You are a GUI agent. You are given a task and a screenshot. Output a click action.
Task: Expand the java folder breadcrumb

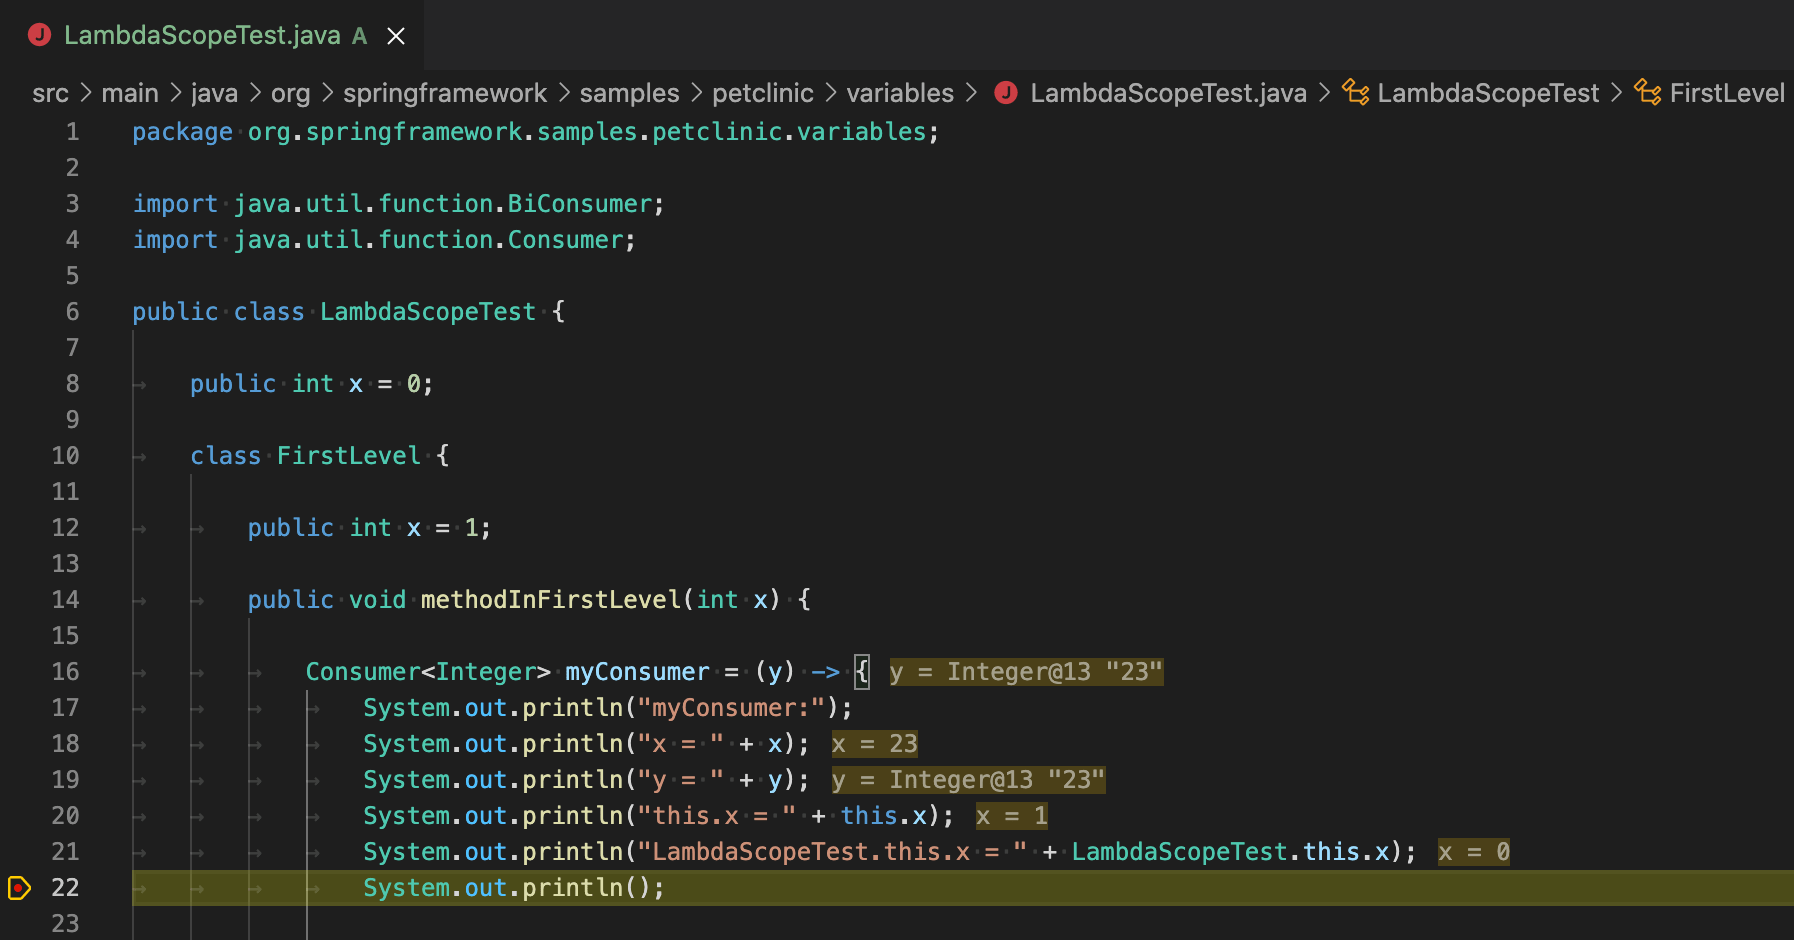click(214, 92)
